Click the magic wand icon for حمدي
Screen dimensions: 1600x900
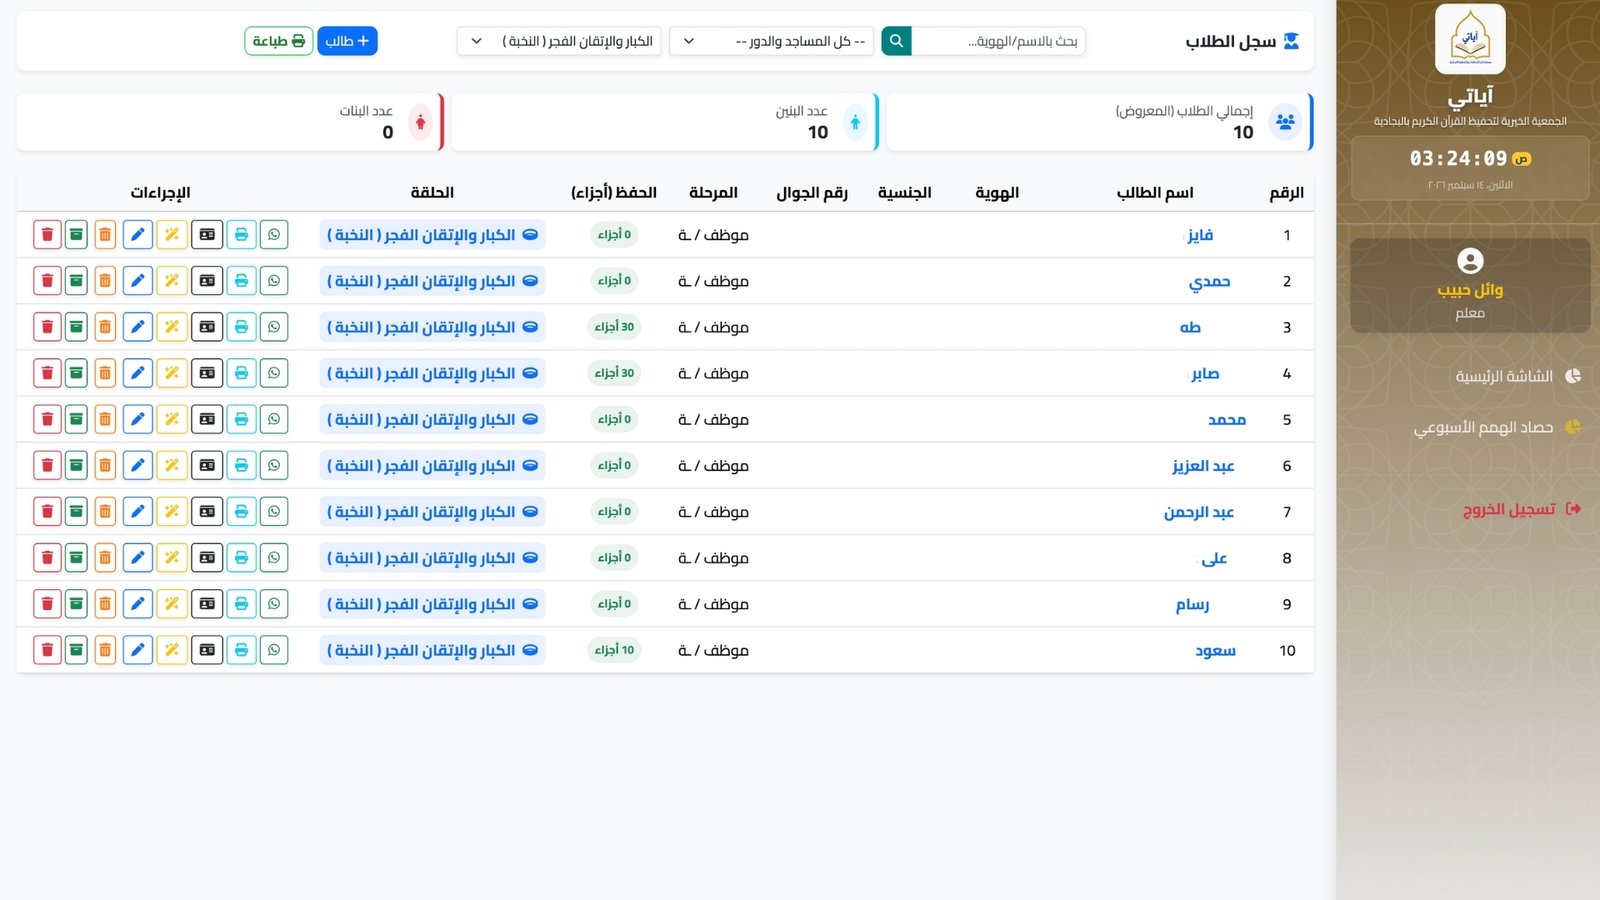pyautogui.click(x=172, y=281)
